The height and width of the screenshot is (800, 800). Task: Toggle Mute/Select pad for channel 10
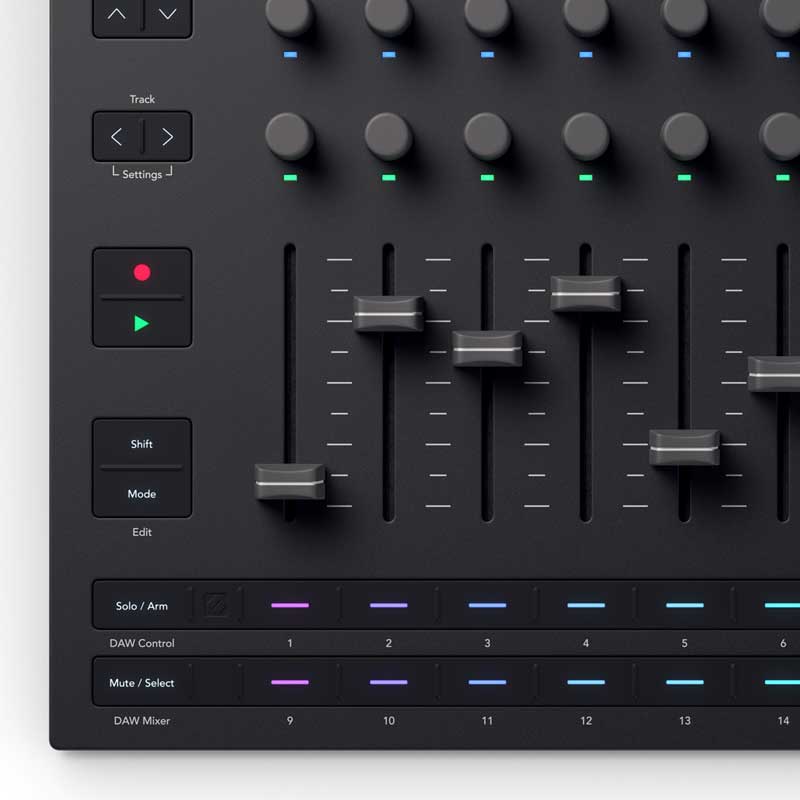(389, 683)
